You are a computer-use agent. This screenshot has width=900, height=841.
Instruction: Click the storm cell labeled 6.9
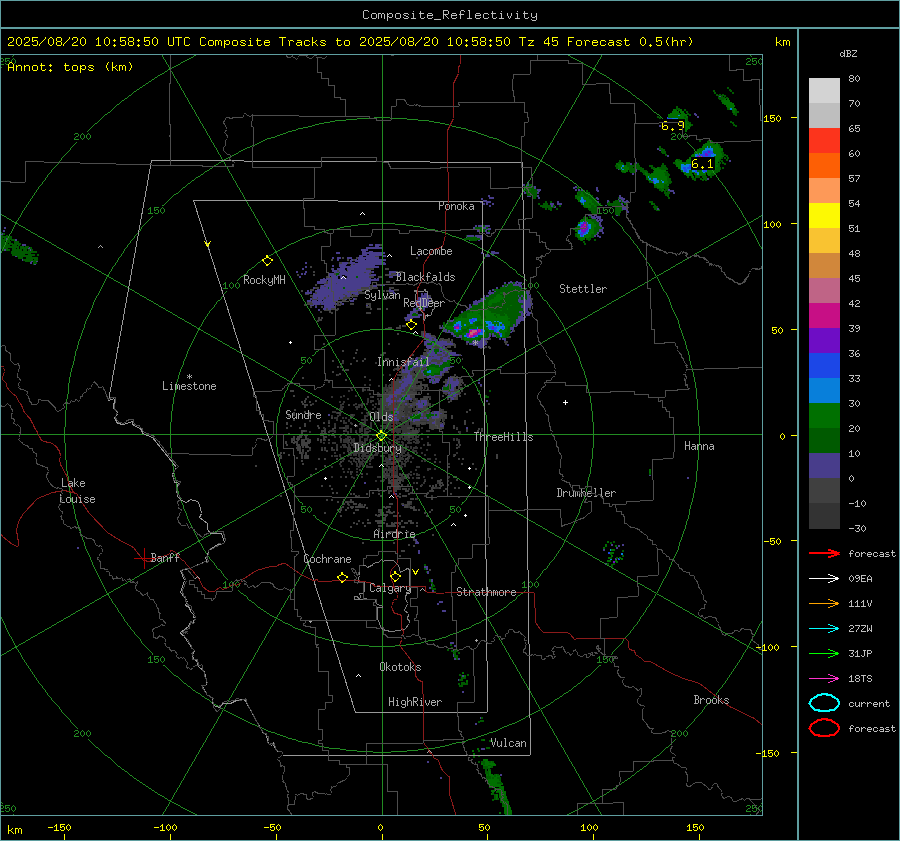coord(673,126)
